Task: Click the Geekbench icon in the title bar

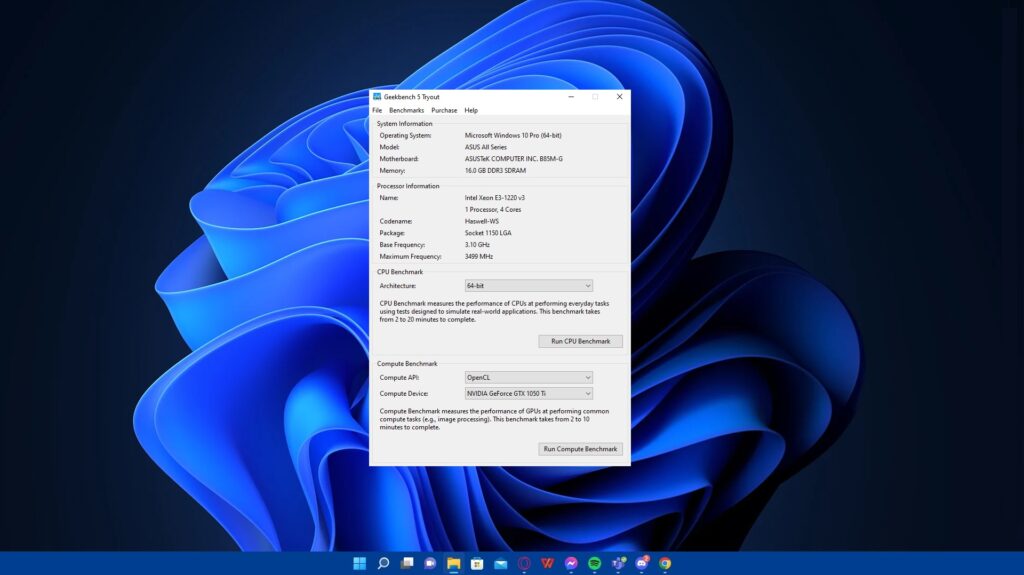Action: coord(377,97)
